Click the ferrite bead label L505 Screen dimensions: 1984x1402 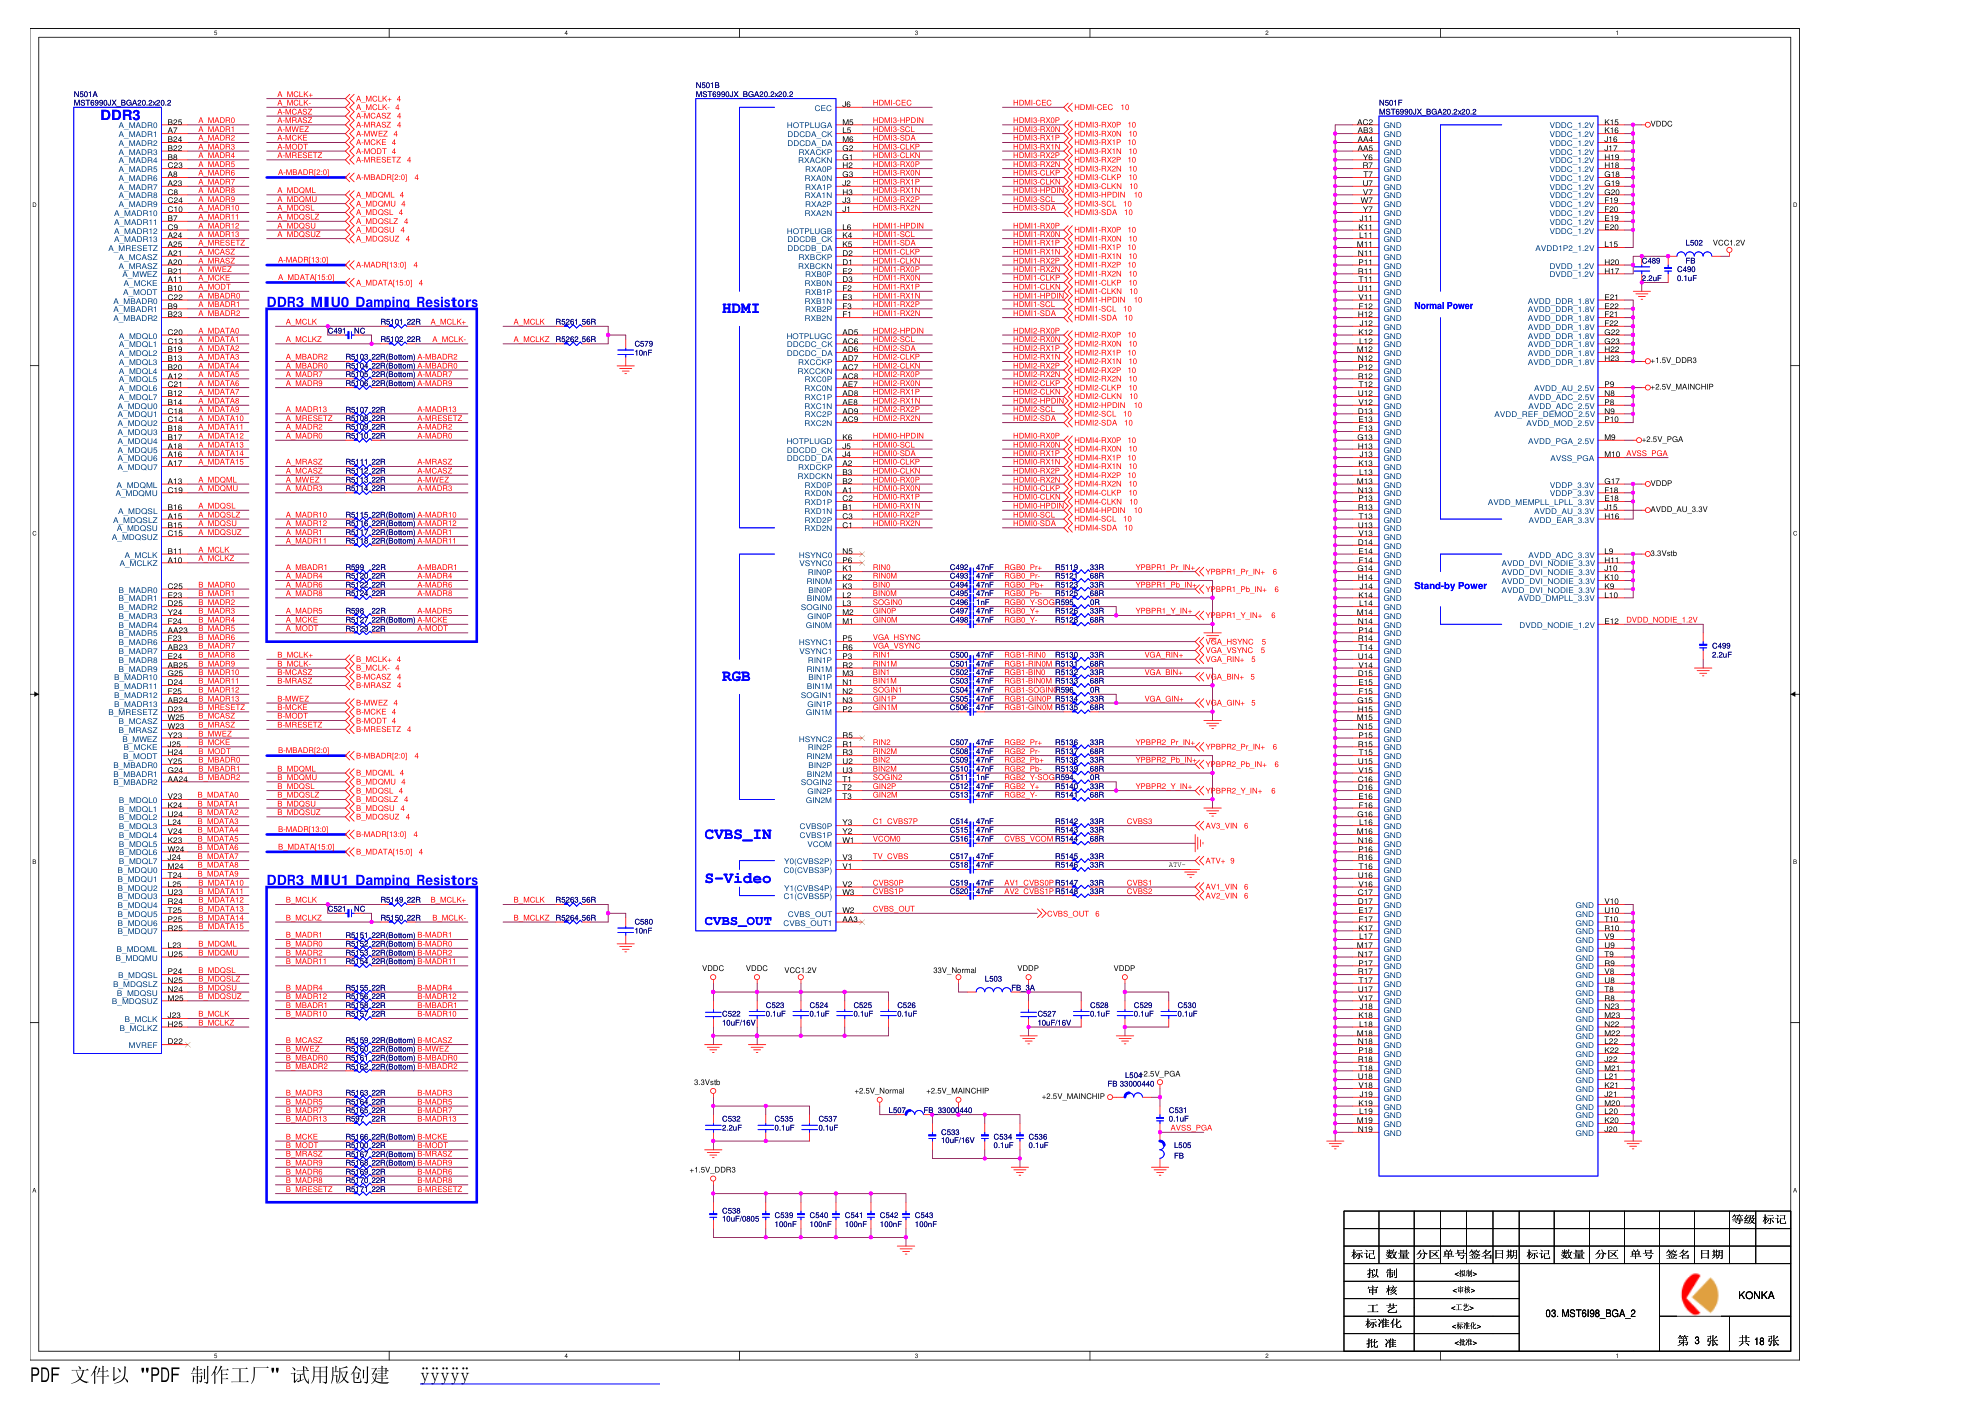point(1182,1145)
